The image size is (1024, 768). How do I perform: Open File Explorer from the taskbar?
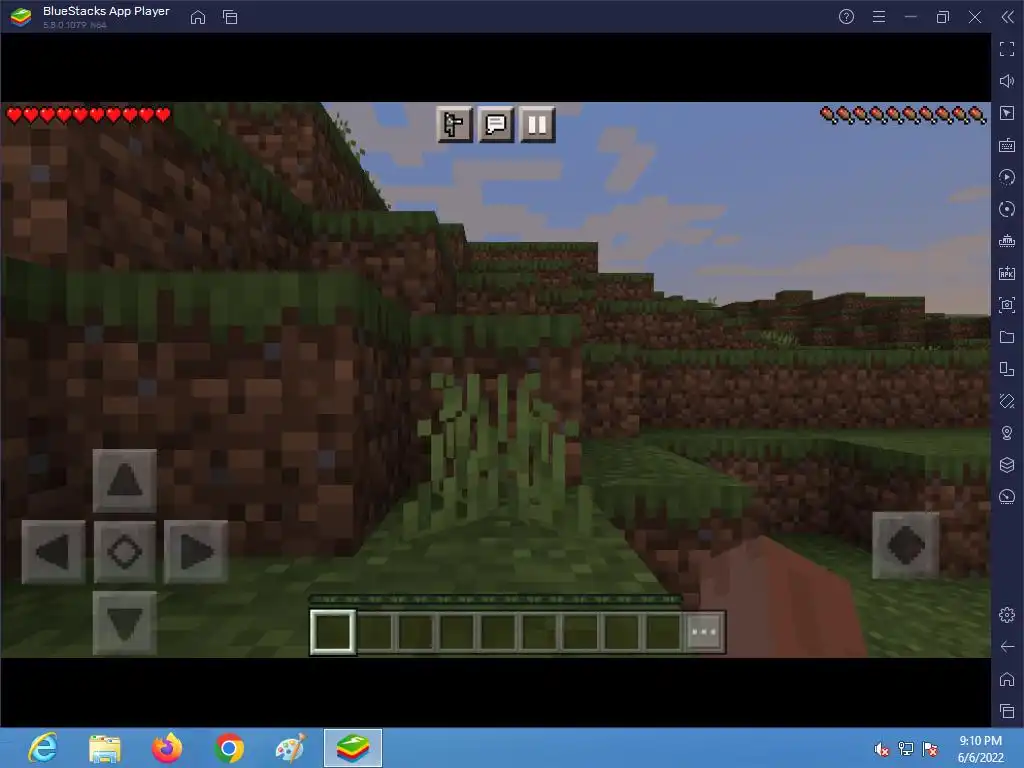coord(104,748)
